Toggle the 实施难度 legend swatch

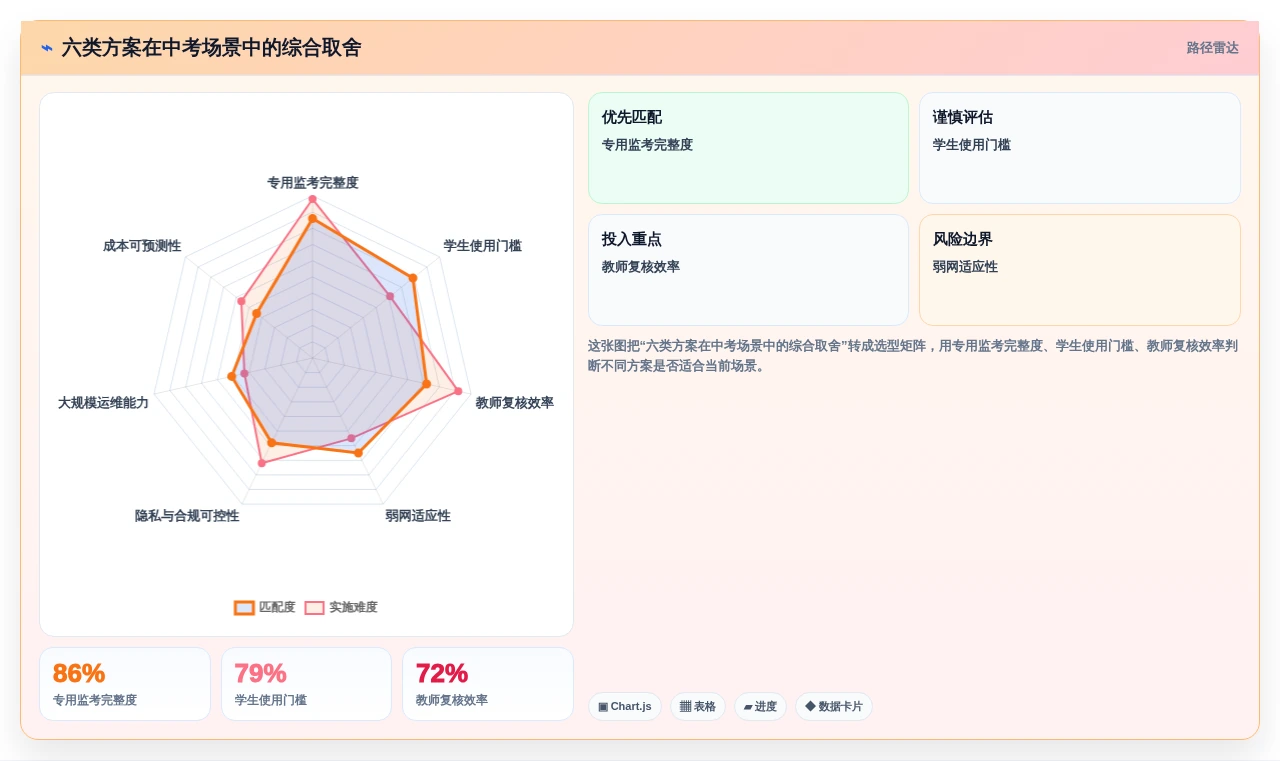(315, 607)
